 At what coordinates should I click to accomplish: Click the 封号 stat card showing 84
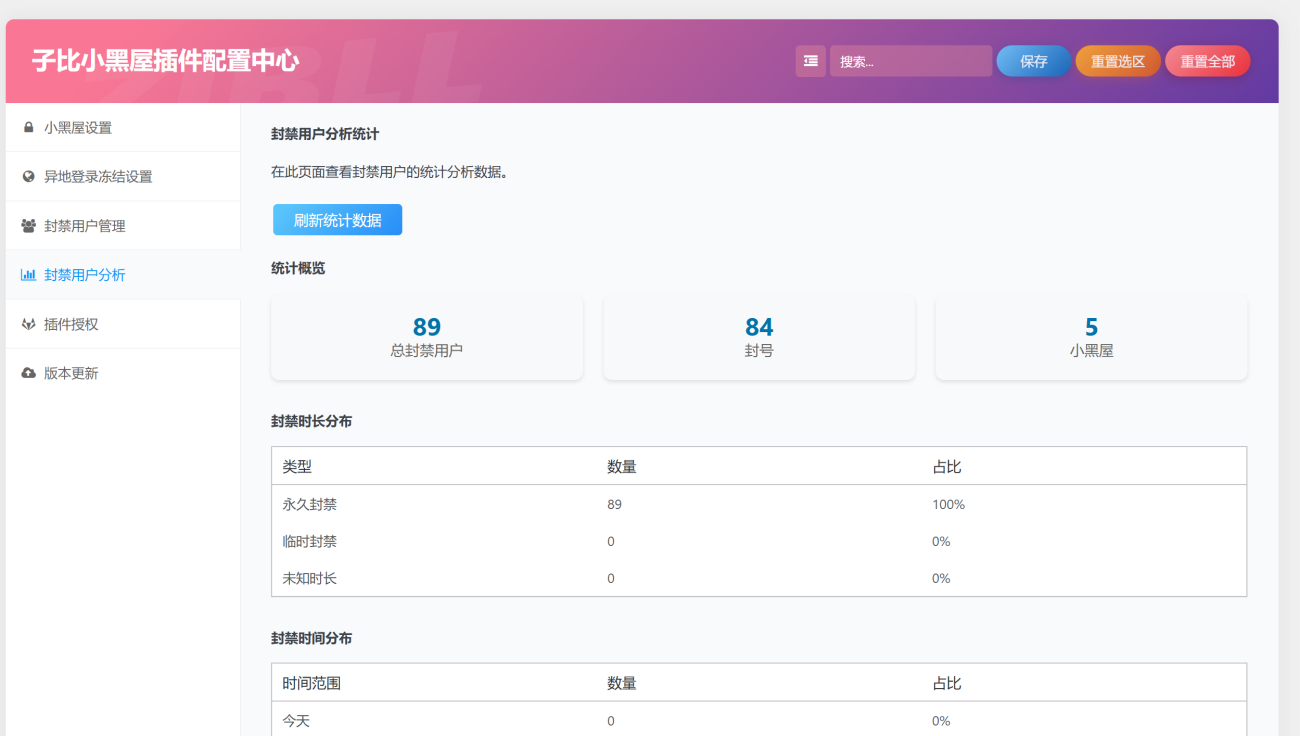click(x=759, y=338)
